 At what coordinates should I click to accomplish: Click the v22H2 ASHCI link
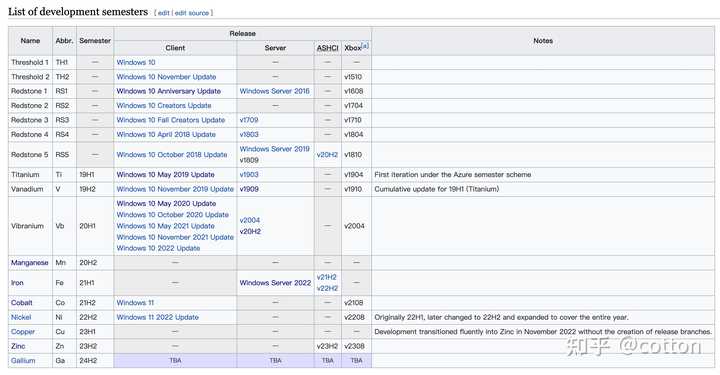327,288
